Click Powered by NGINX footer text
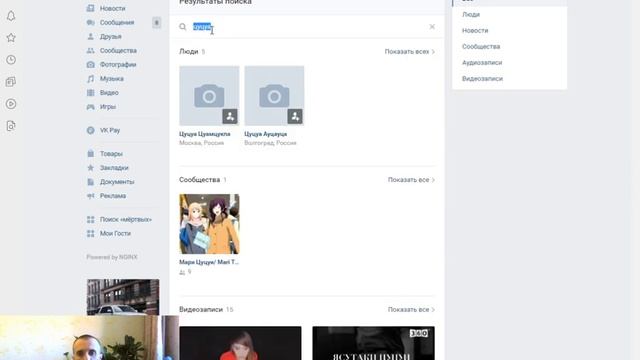This screenshot has width=640, height=360. 112,257
